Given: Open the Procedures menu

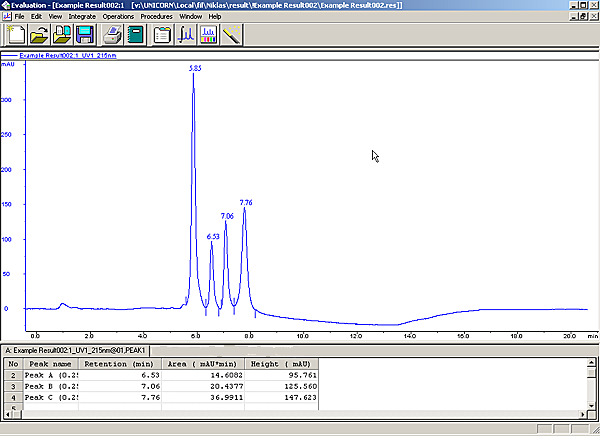Looking at the screenshot, I should pos(156,17).
